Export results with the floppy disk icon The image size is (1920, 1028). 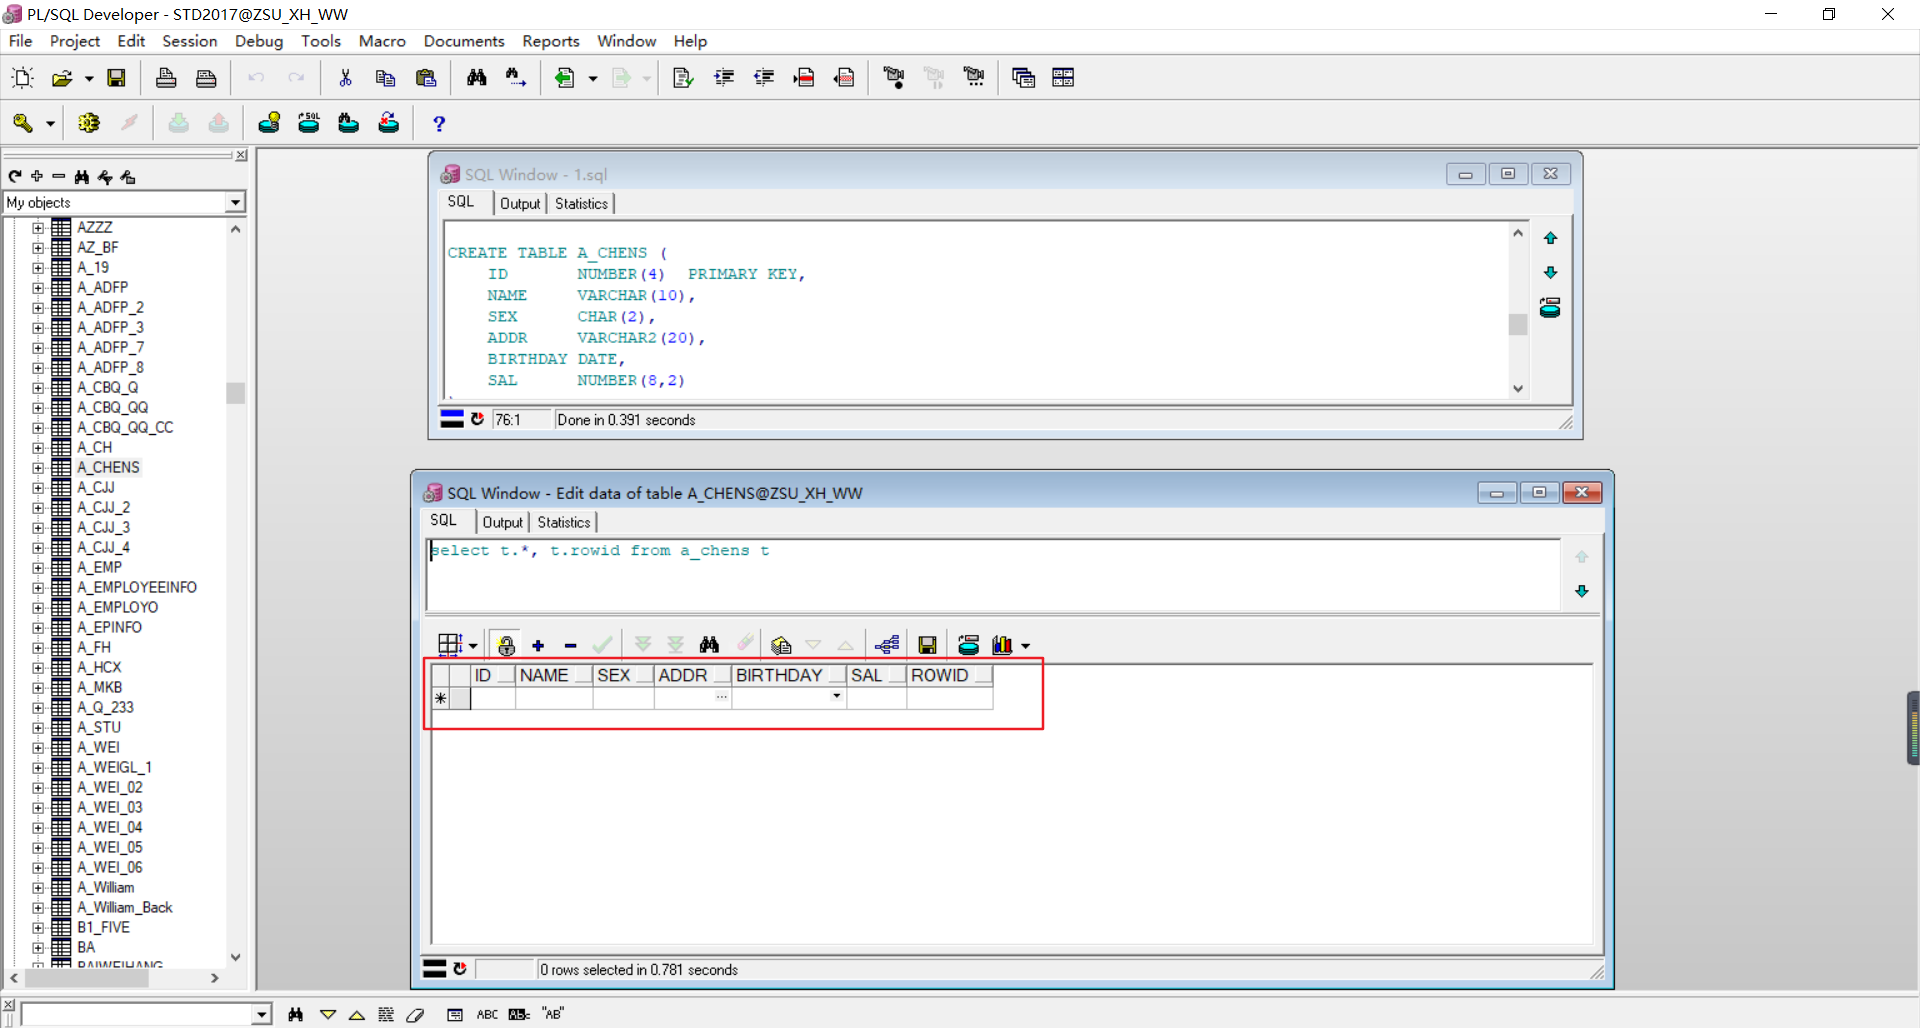(x=929, y=644)
